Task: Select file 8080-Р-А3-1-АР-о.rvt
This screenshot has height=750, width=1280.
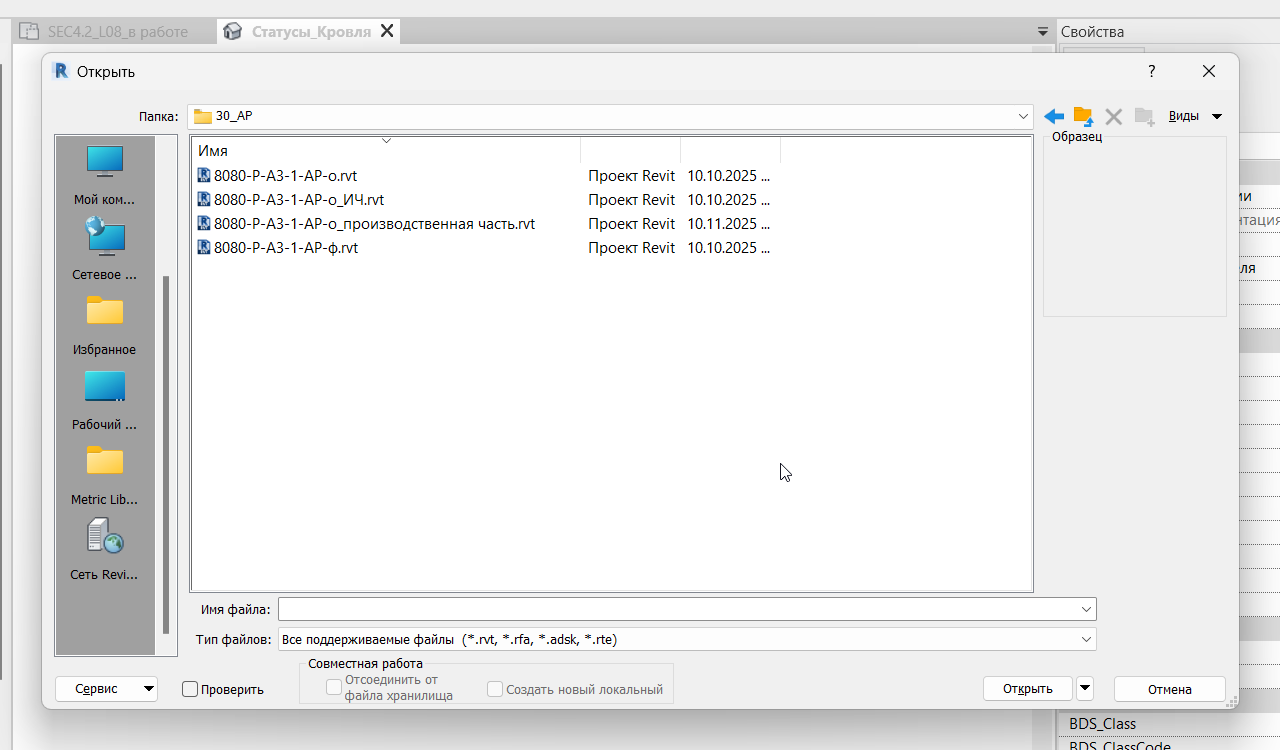Action: tap(285, 176)
